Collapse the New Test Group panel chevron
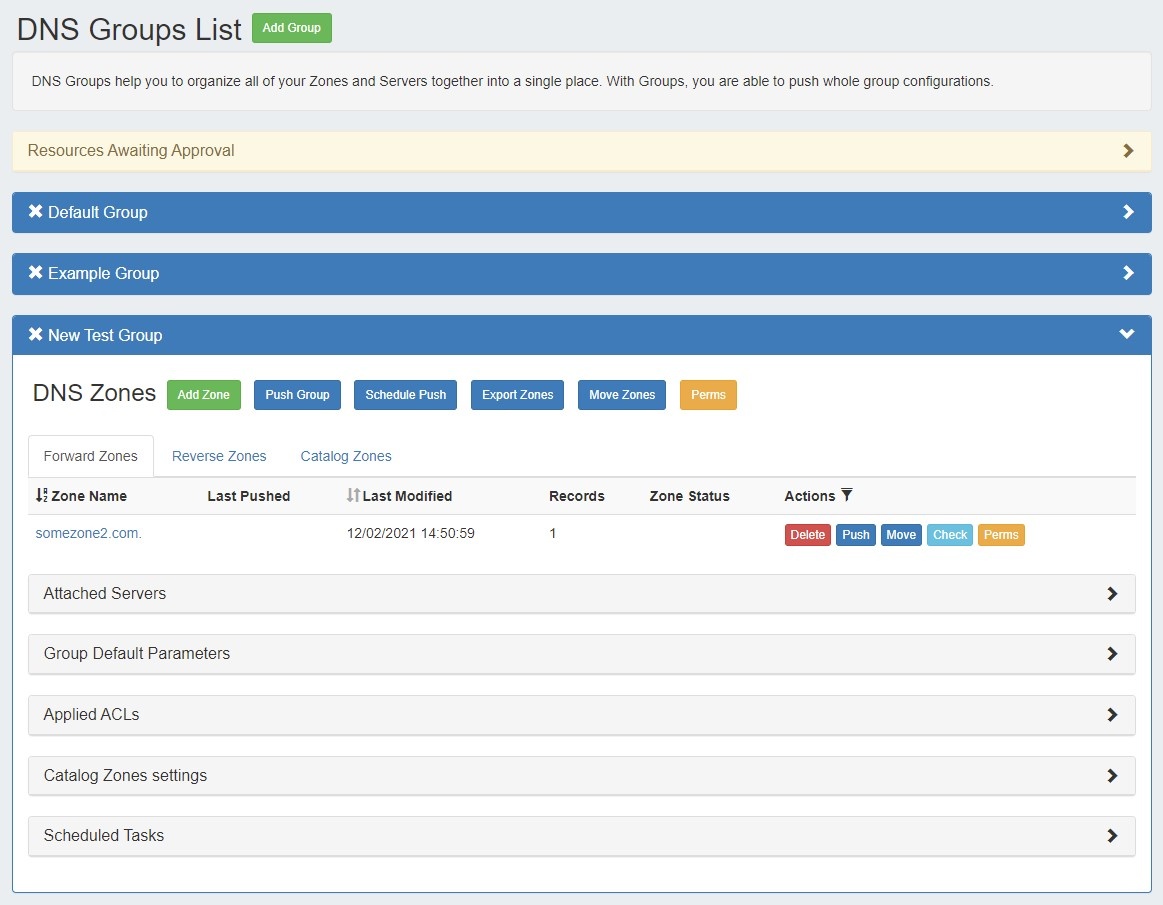 pyautogui.click(x=1127, y=335)
